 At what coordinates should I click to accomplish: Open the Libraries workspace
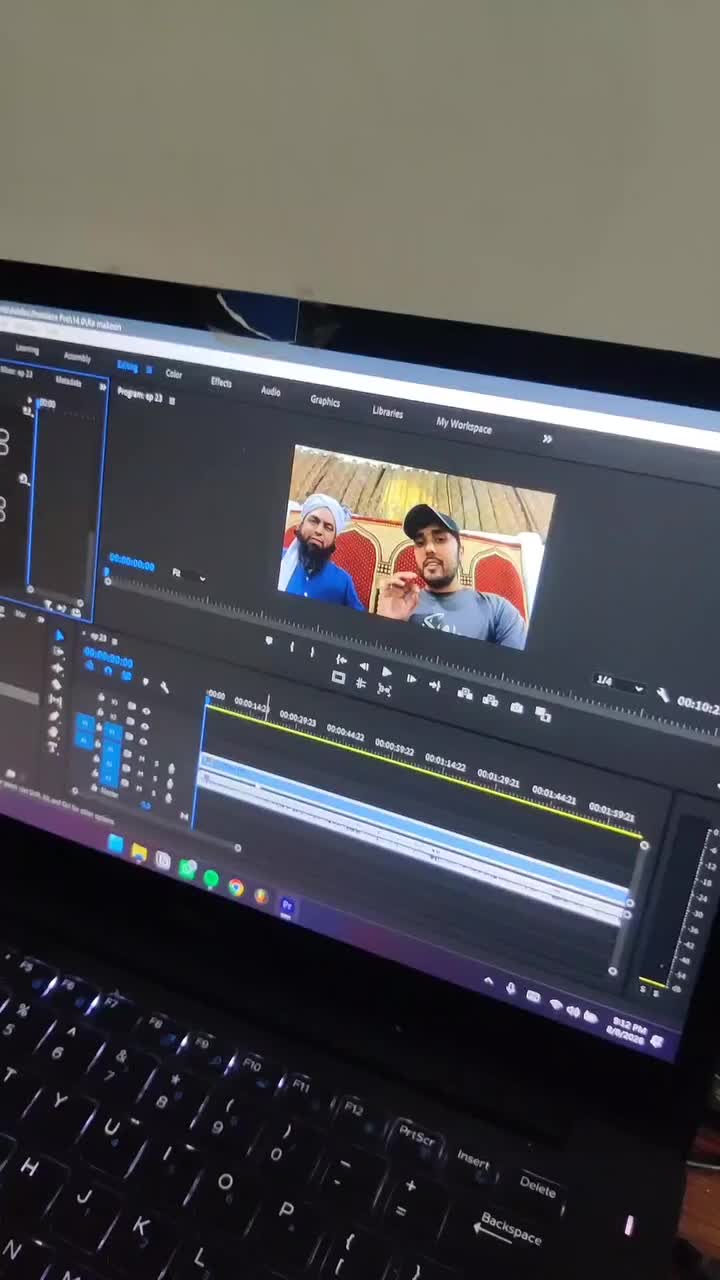[x=387, y=412]
